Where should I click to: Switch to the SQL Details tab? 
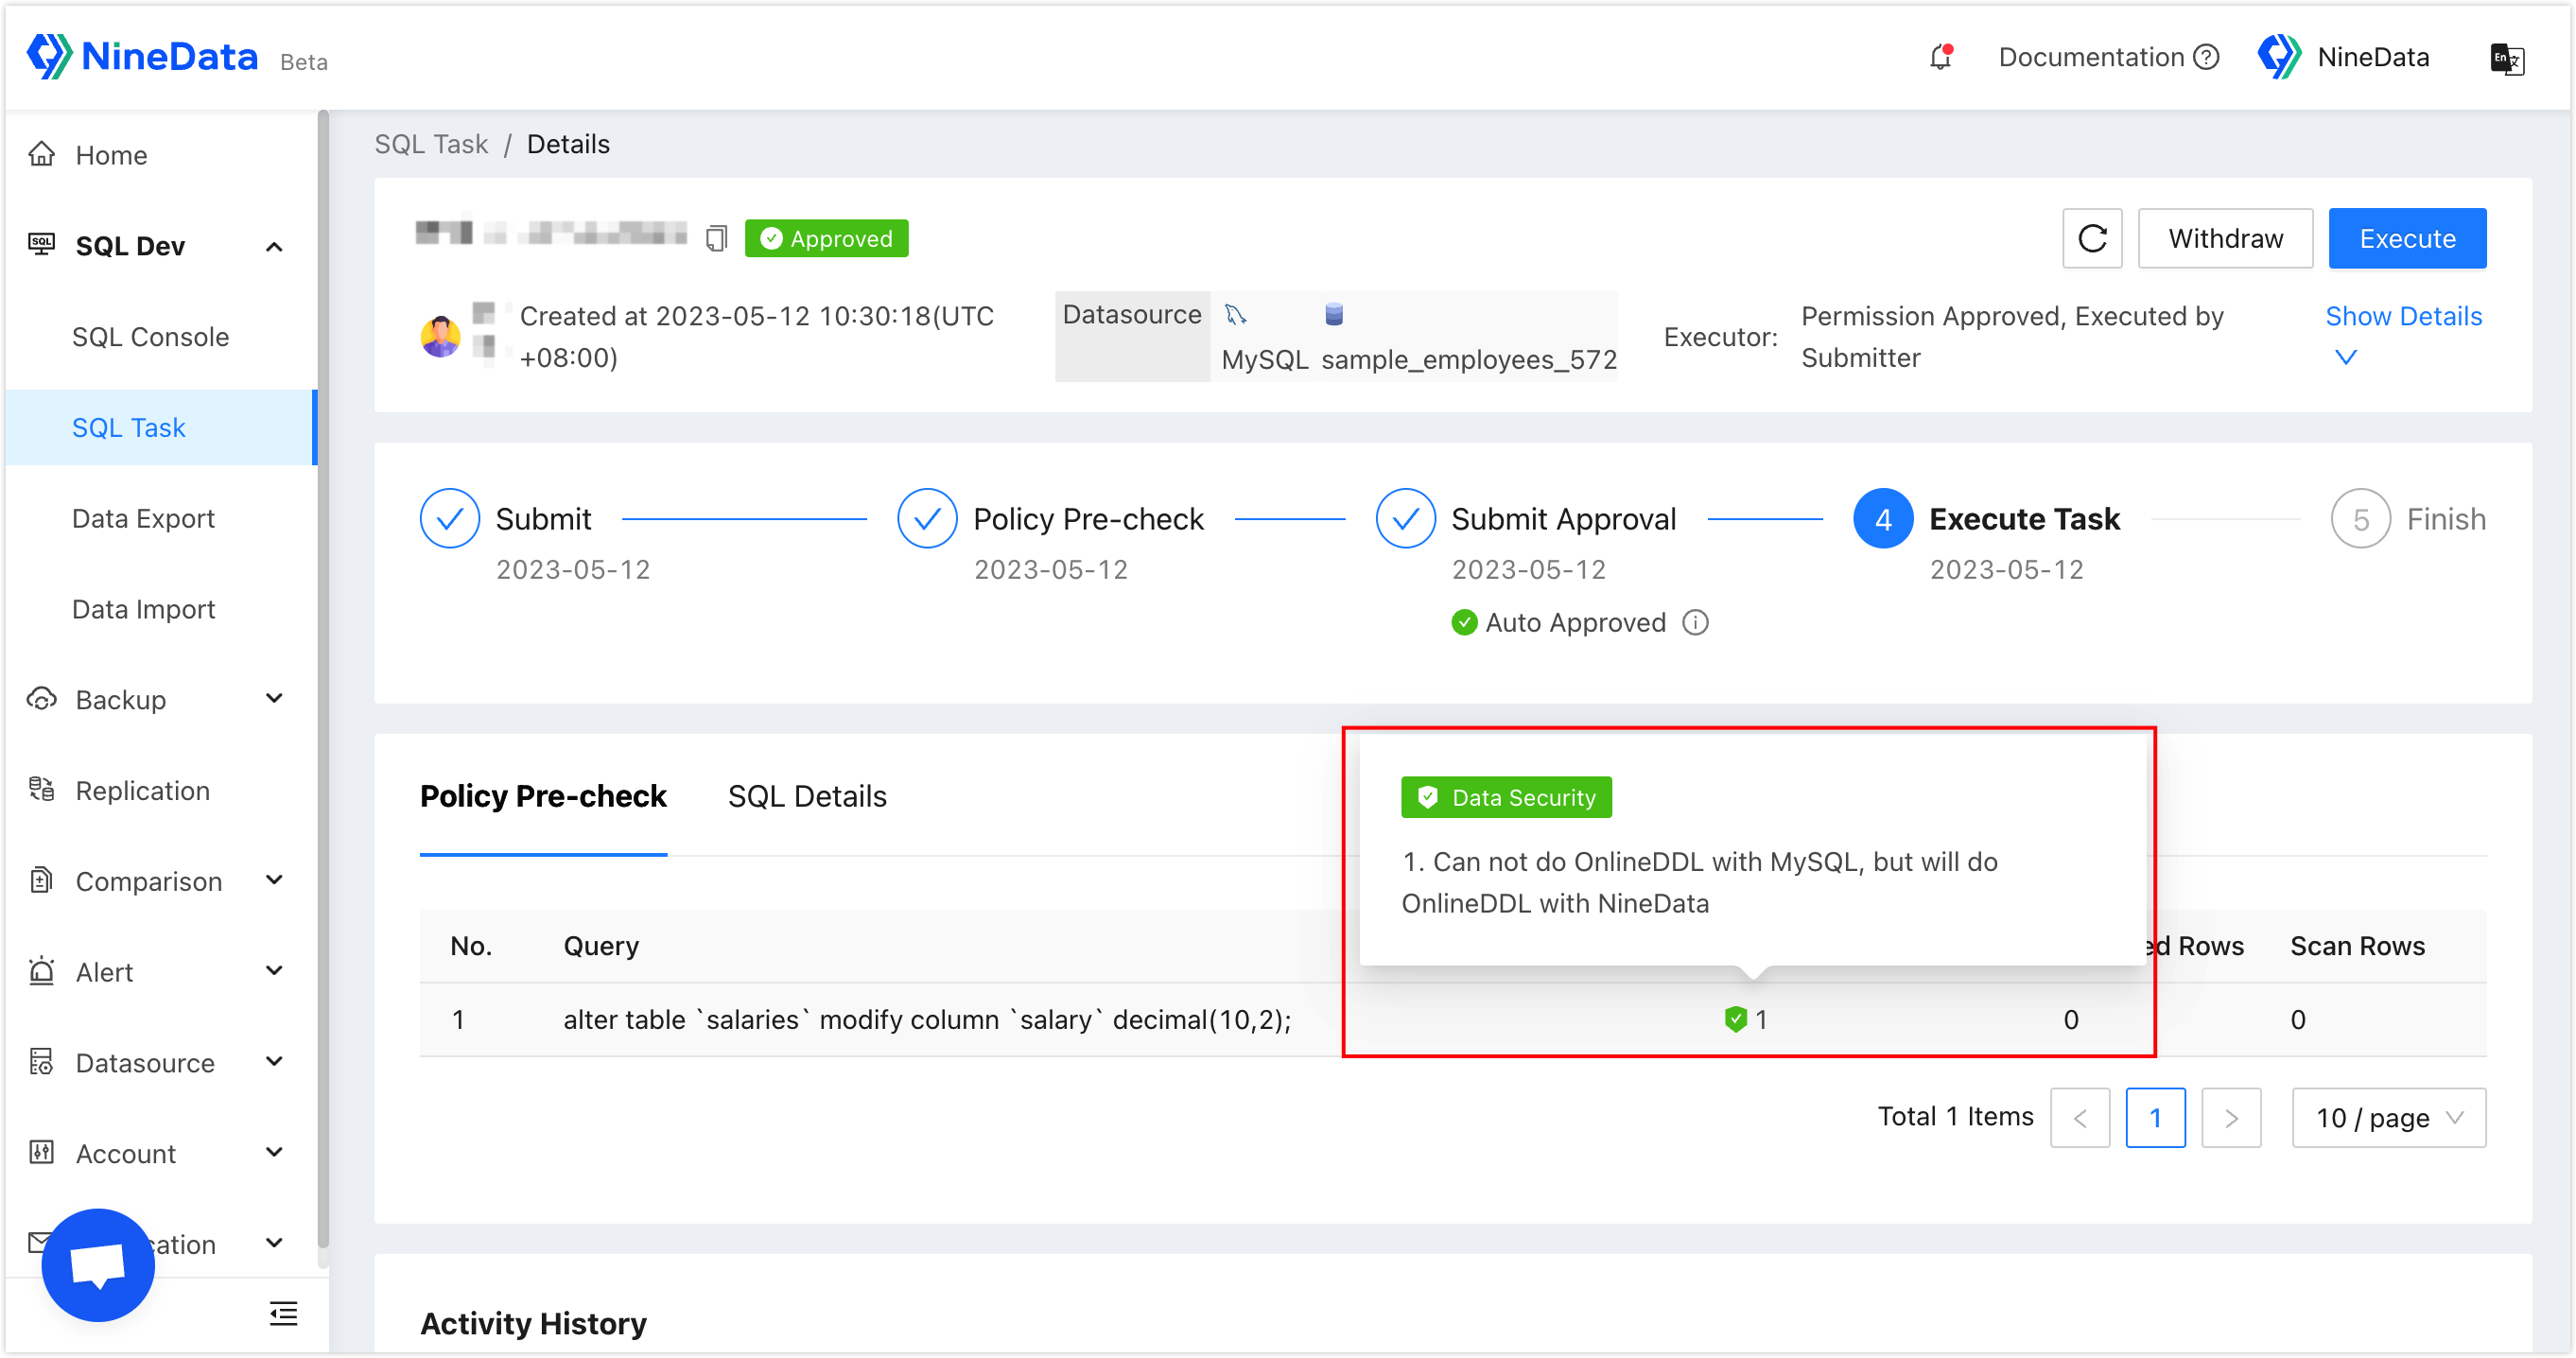pos(807,796)
